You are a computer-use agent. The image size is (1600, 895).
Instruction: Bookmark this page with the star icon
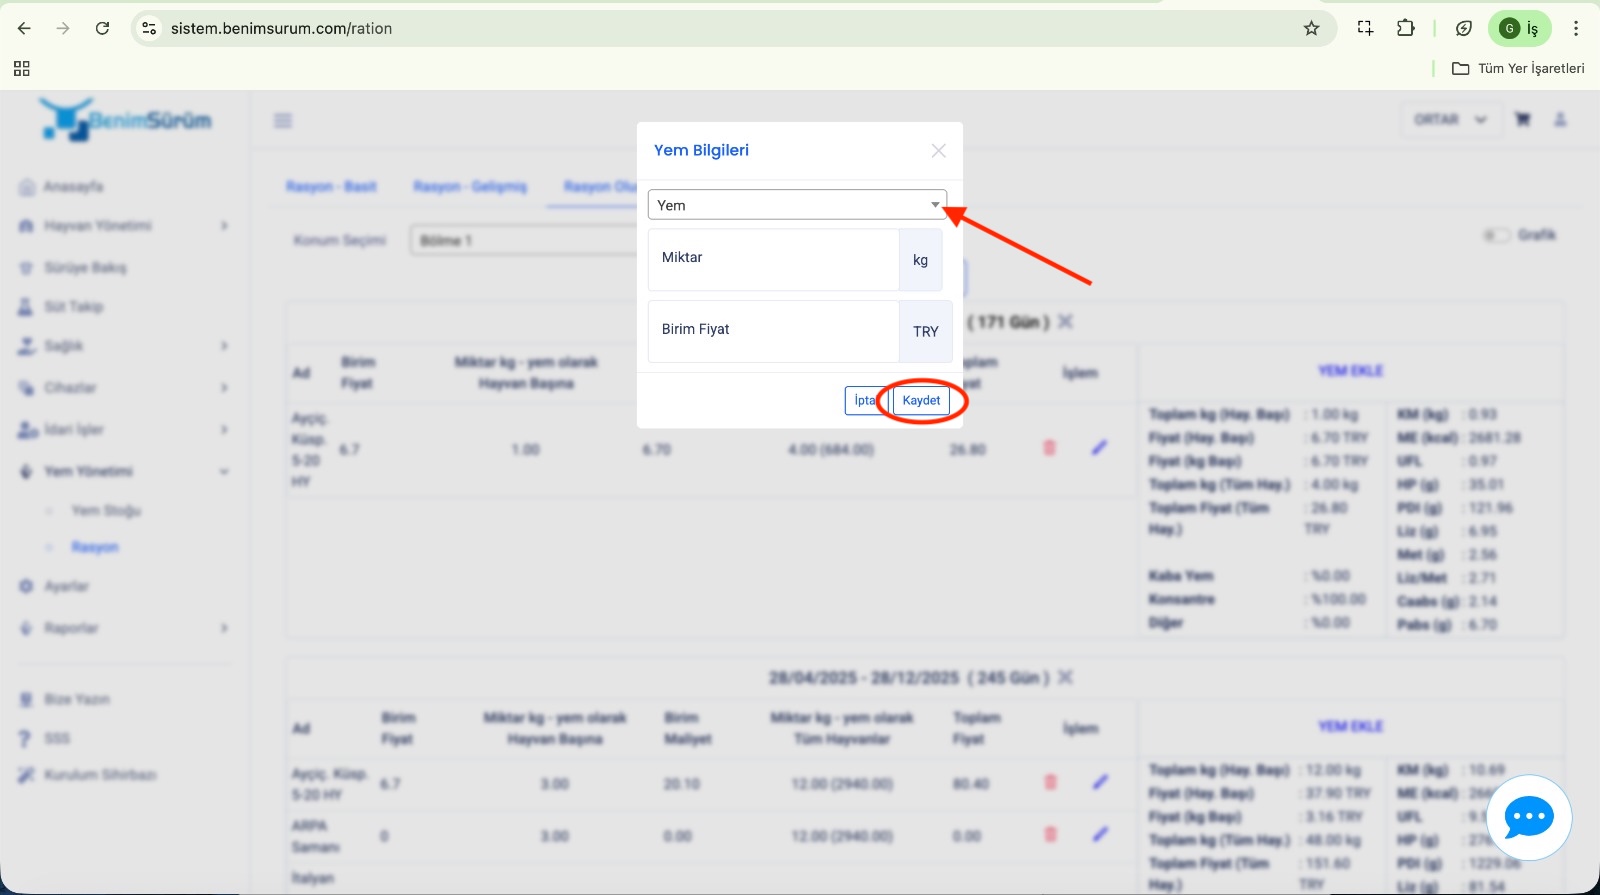pos(1311,28)
